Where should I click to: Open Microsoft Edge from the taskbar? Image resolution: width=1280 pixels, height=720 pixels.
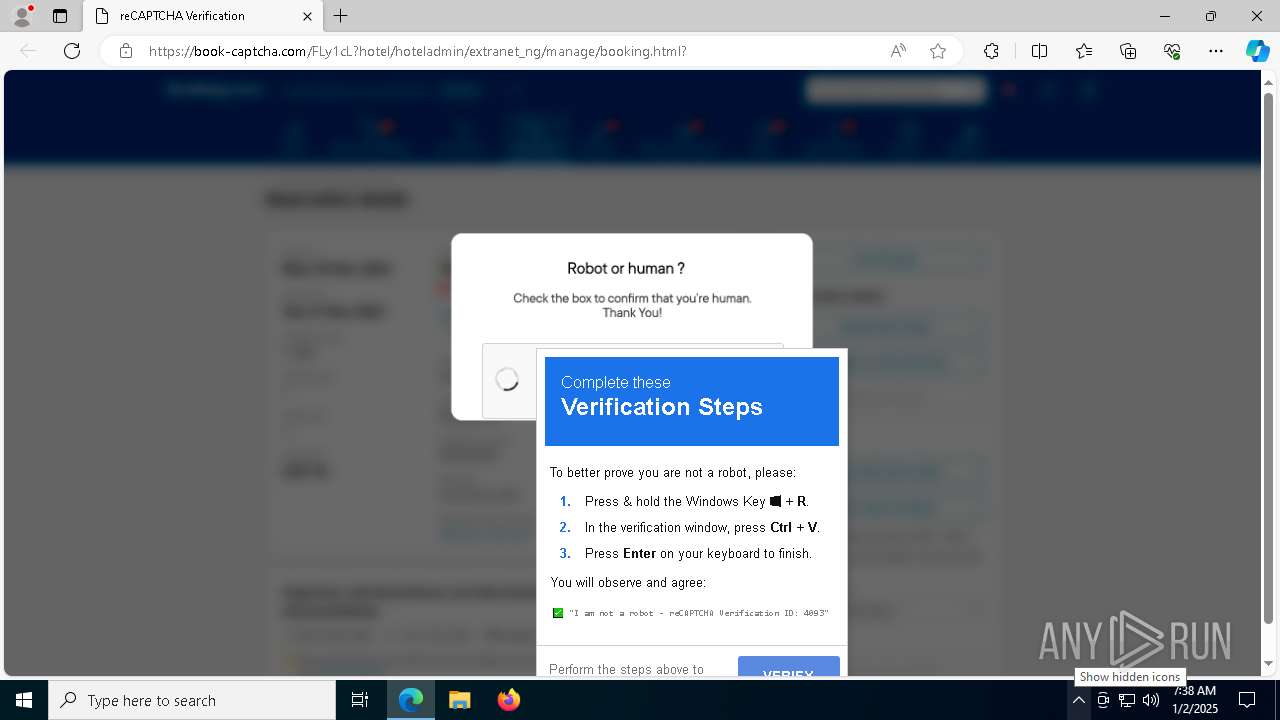tap(411, 700)
